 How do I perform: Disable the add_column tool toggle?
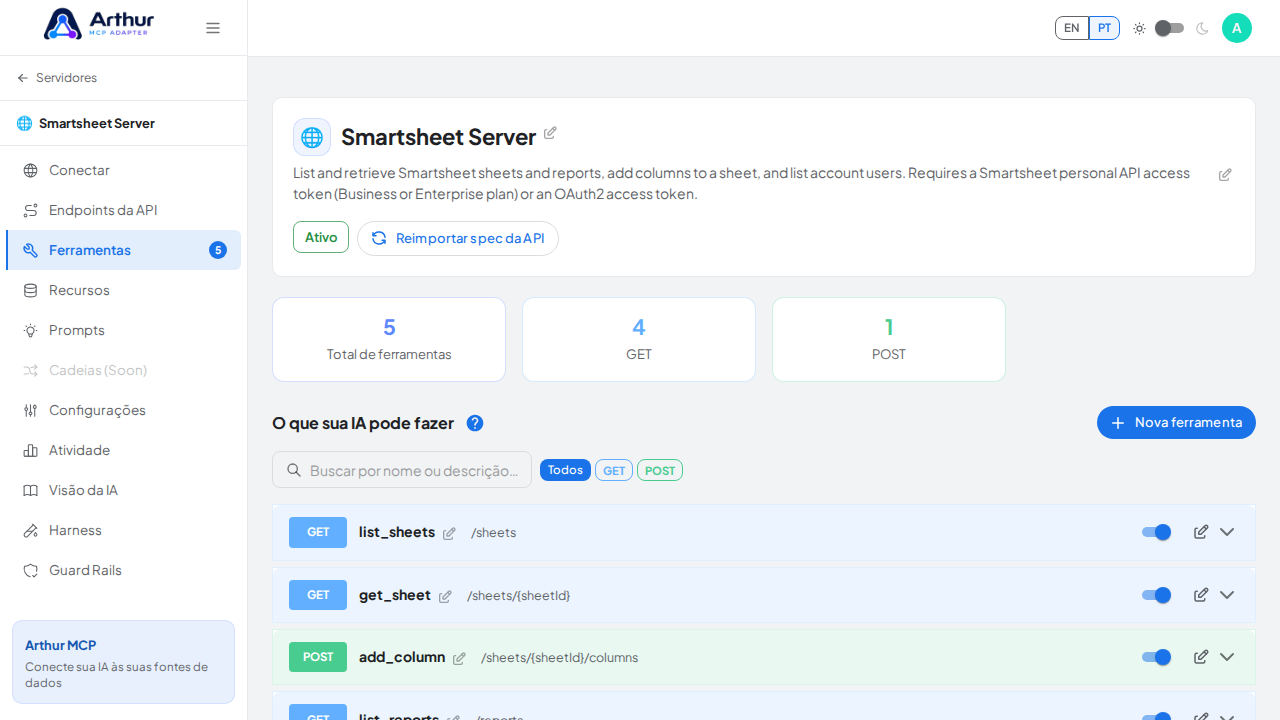click(1156, 657)
